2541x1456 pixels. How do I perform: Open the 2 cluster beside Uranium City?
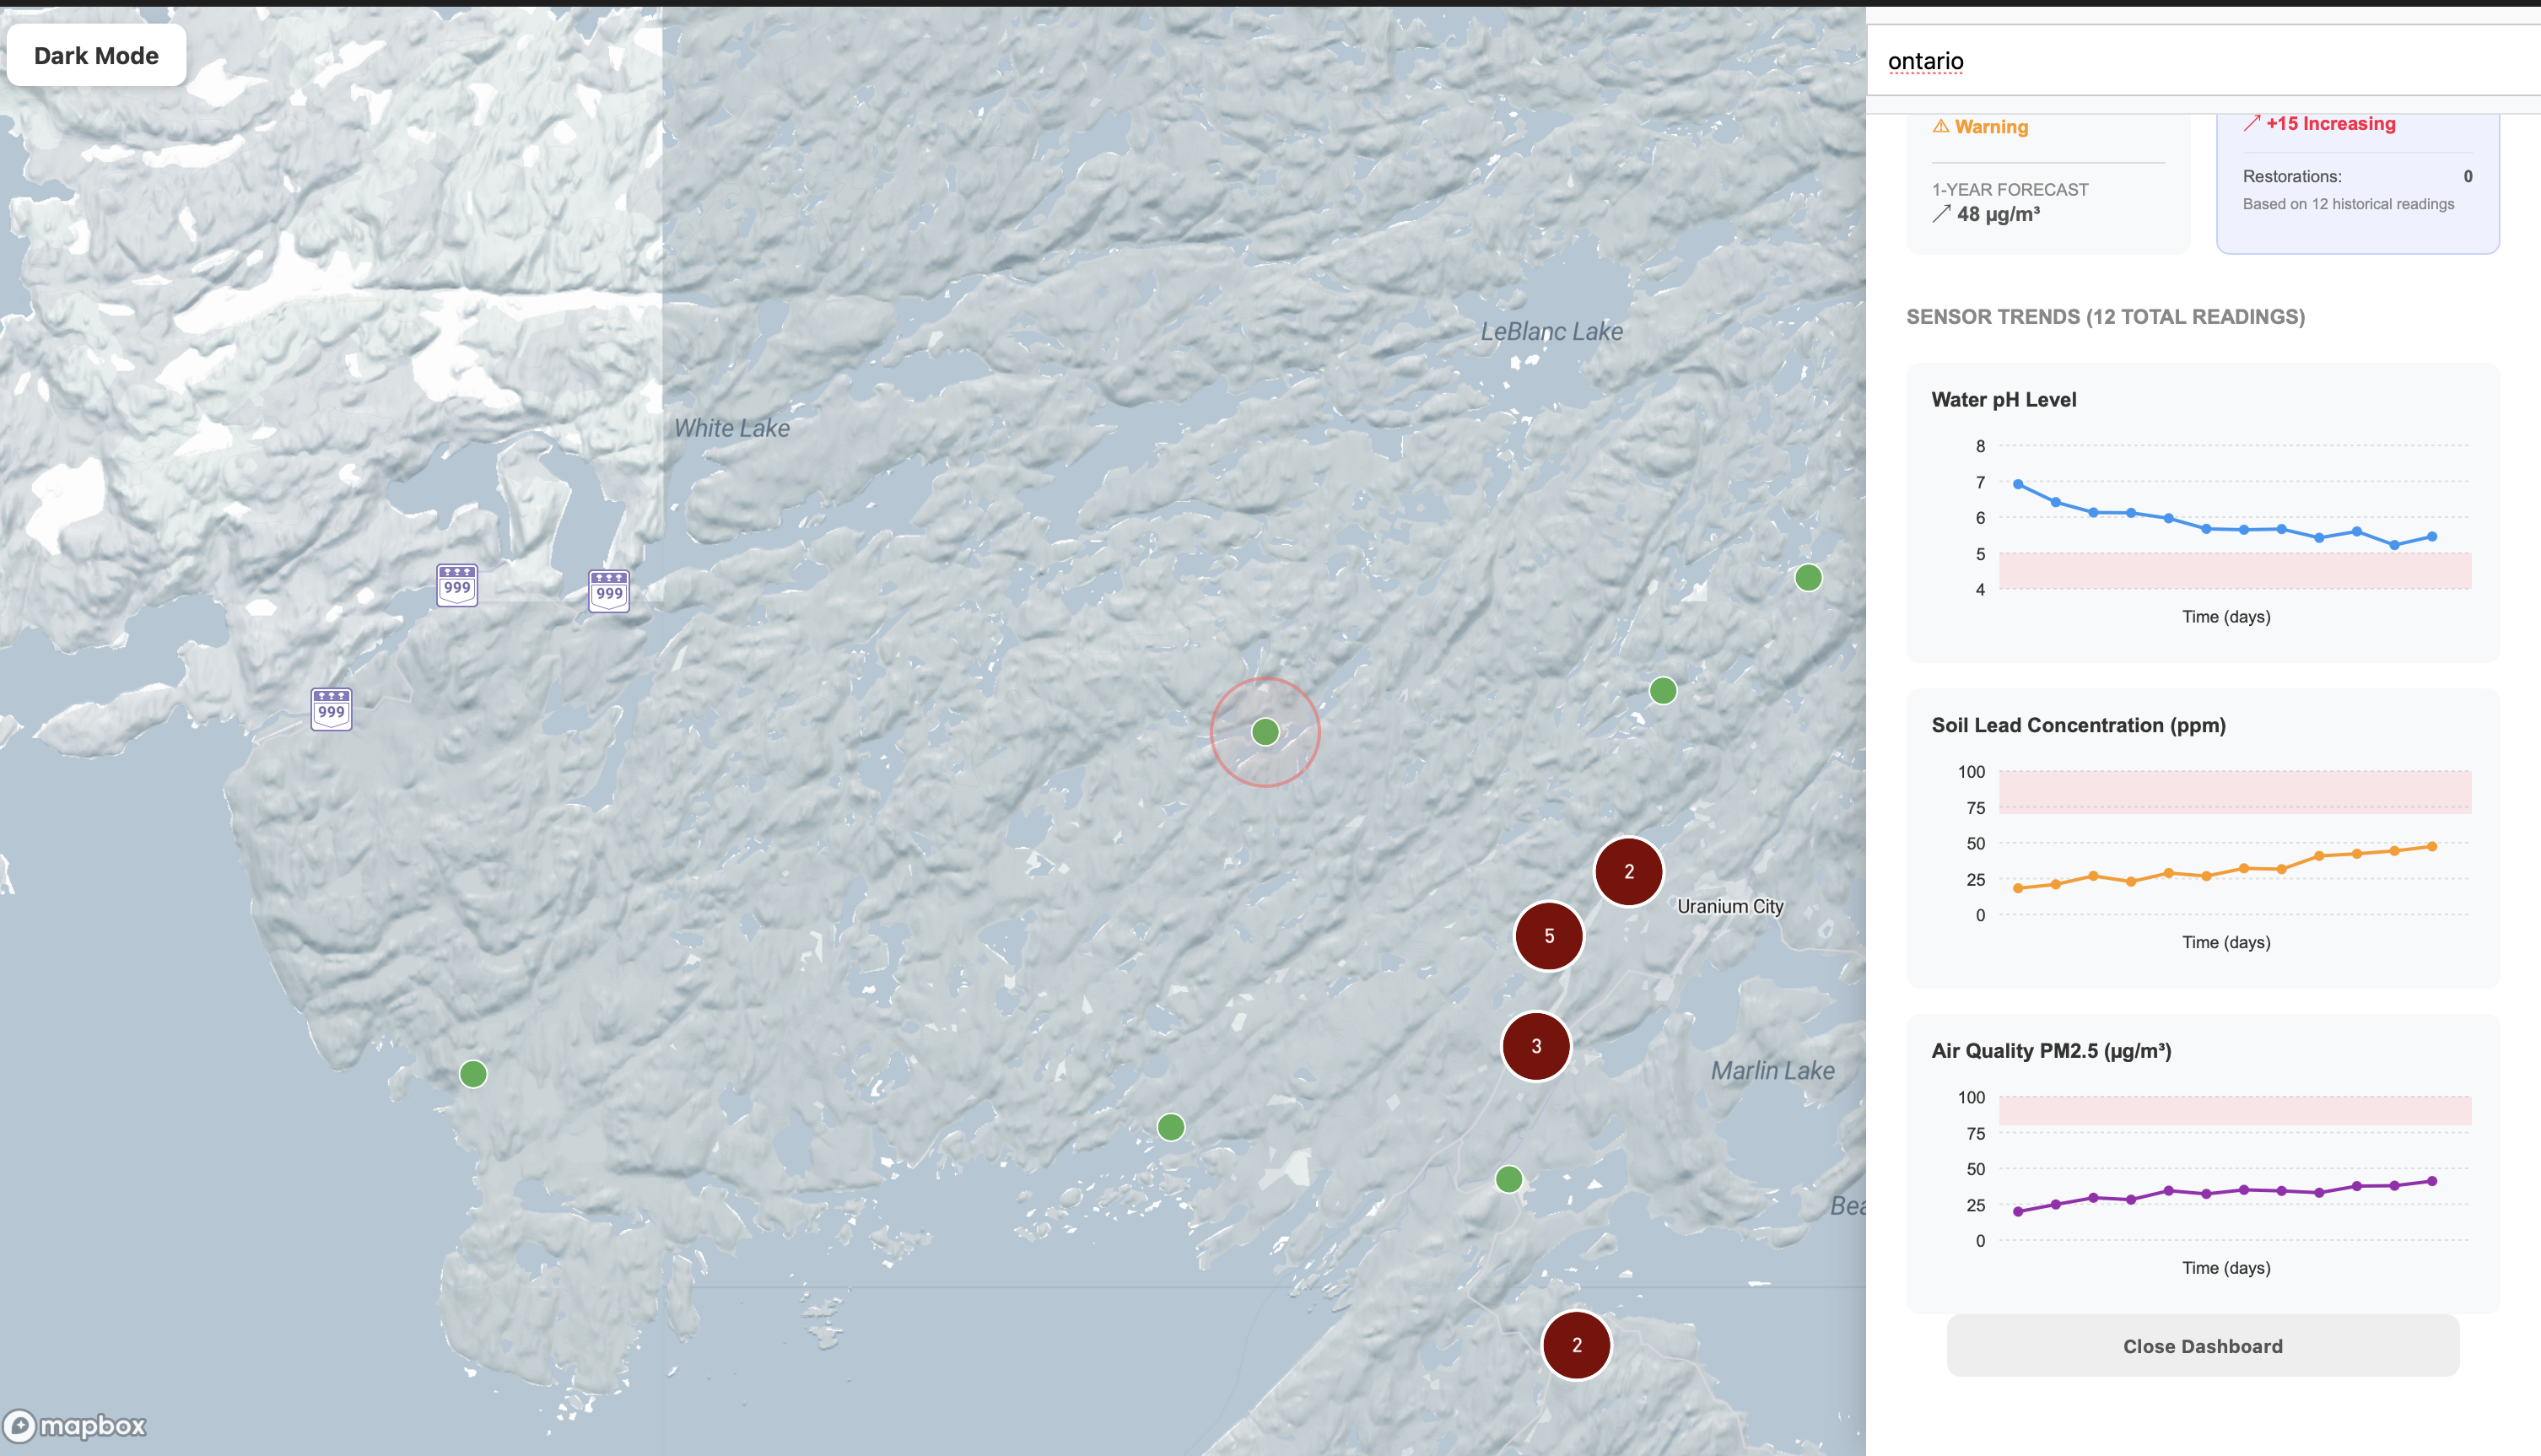[1628, 872]
